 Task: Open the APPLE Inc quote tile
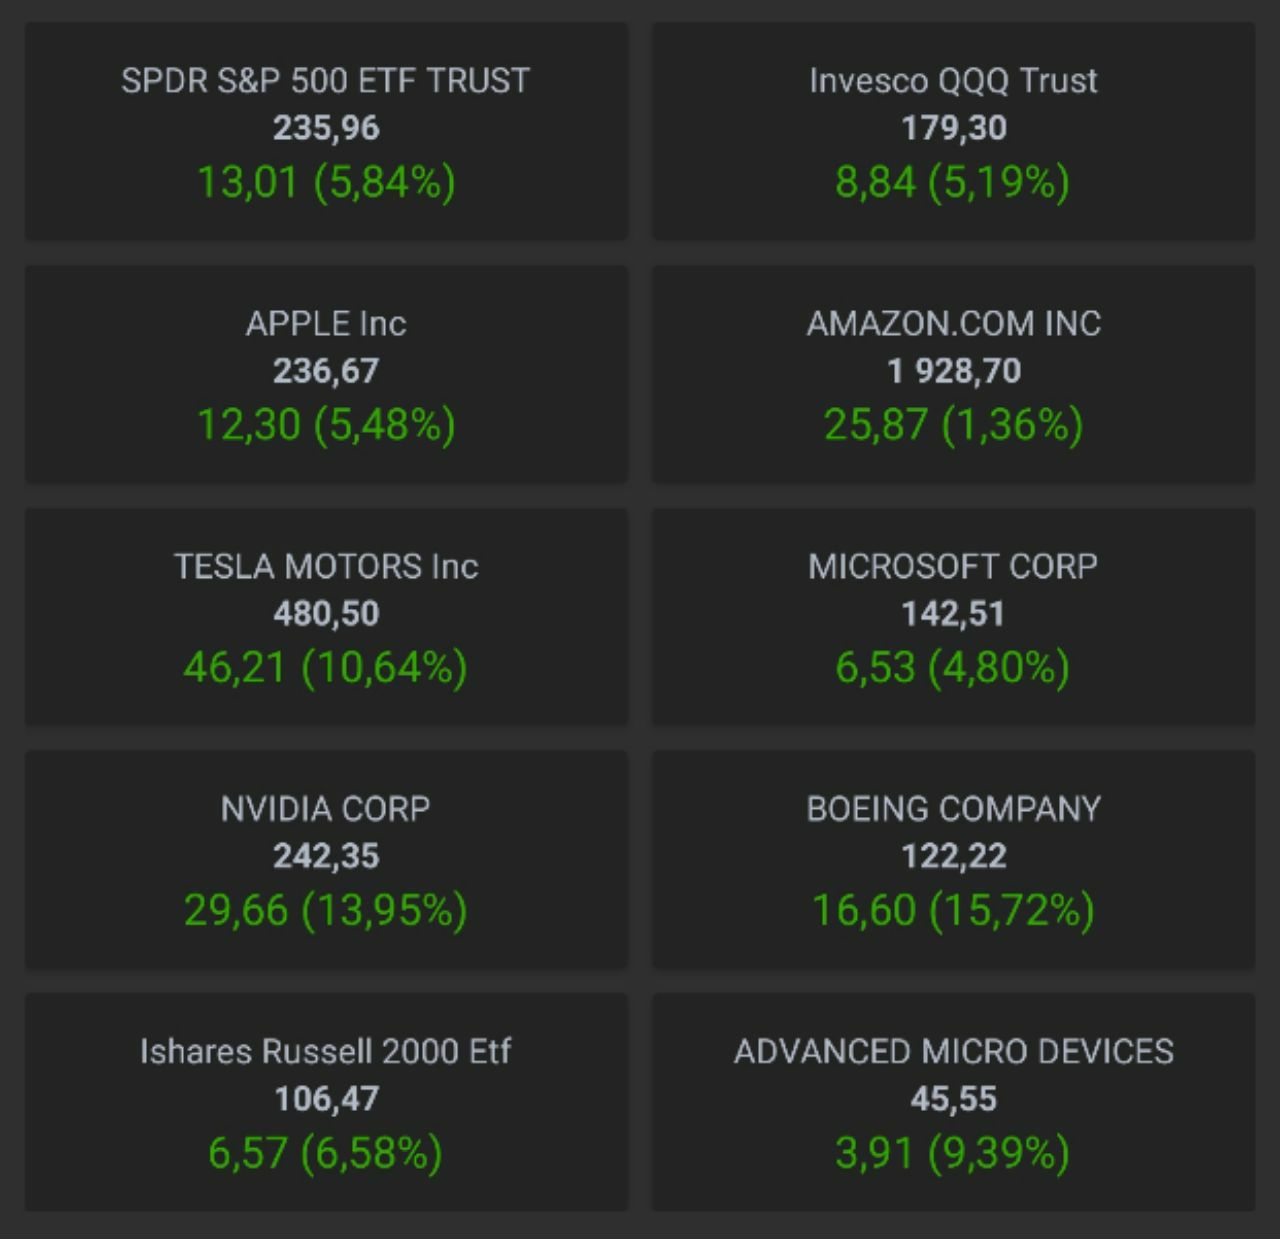pos(326,374)
